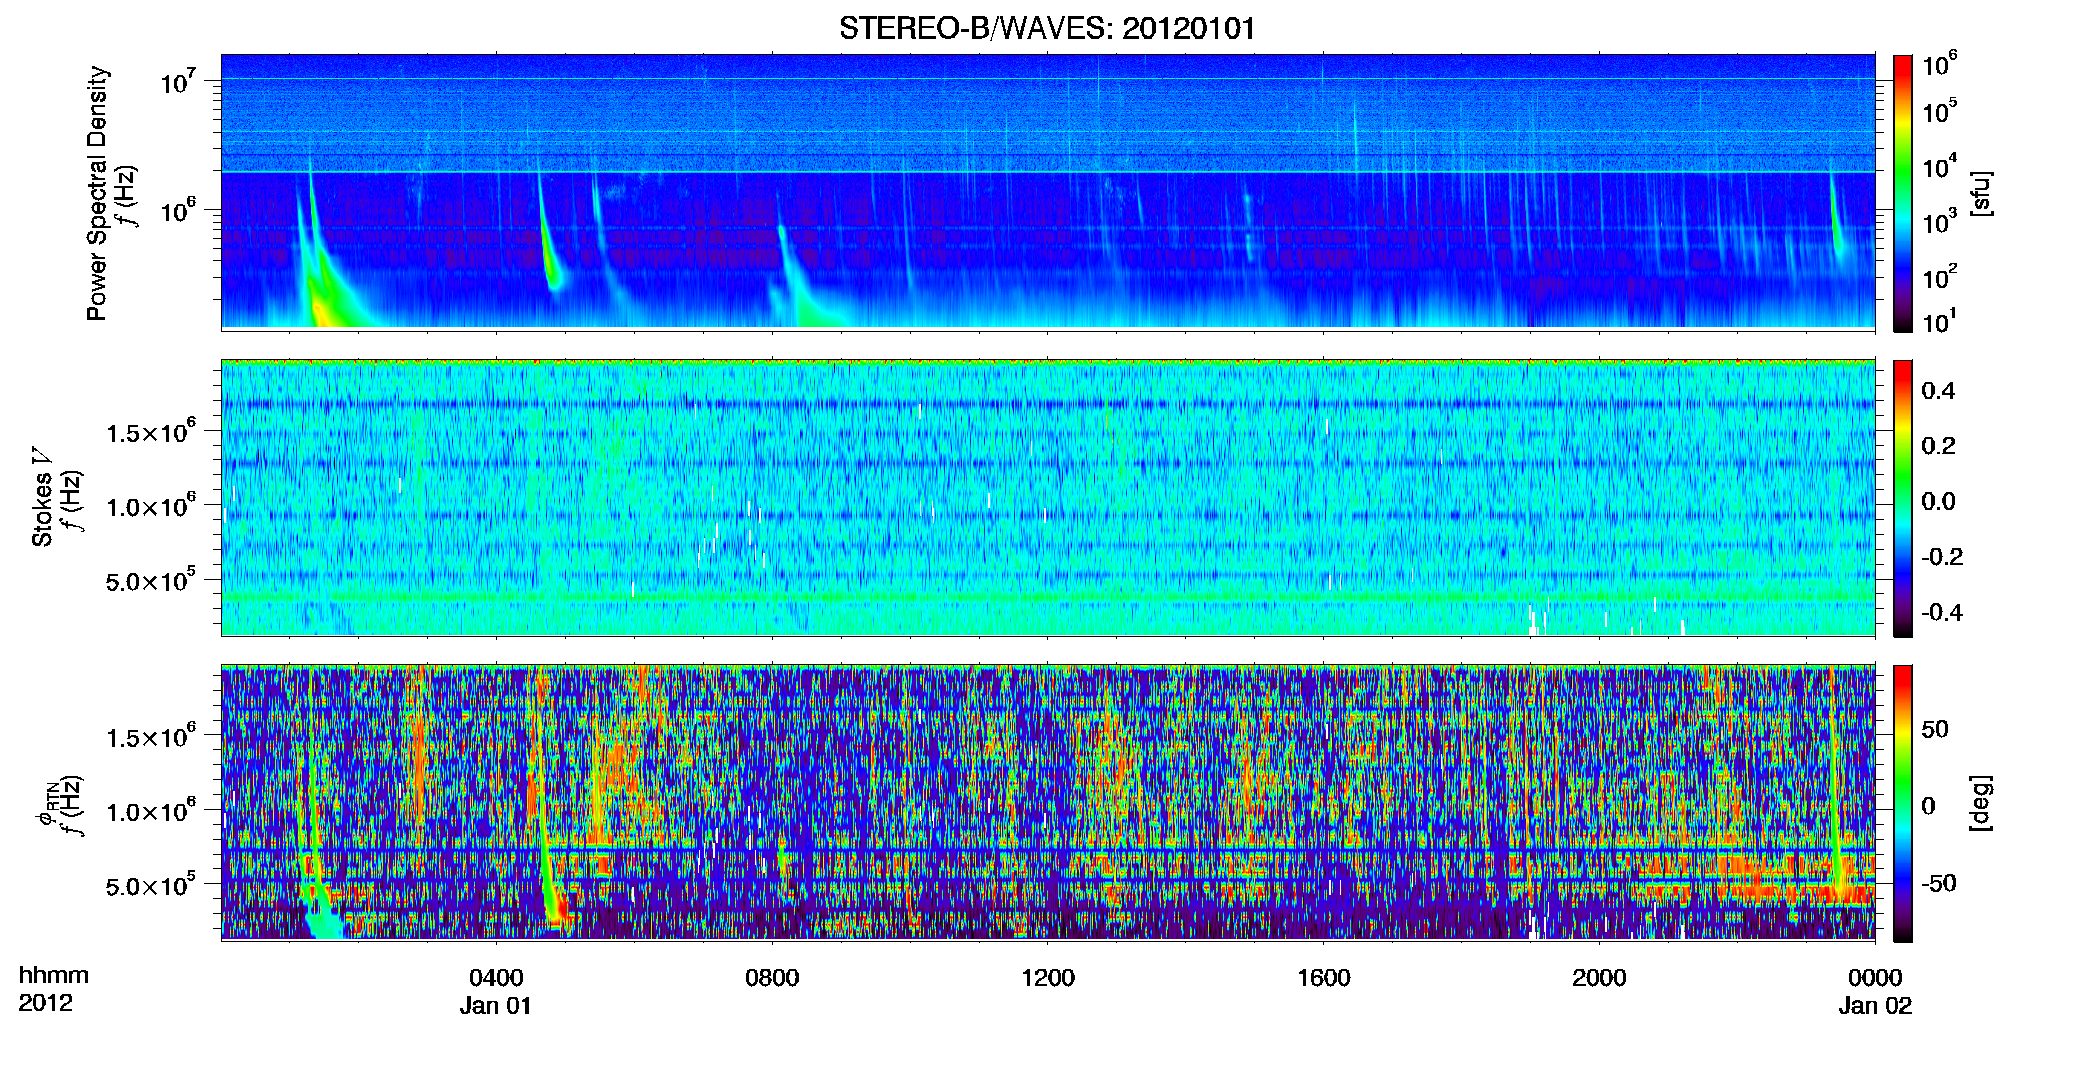Image resolution: width=2096 pixels, height=1080 pixels.
Task: Click the Stokes V axis label
Action: point(42,498)
